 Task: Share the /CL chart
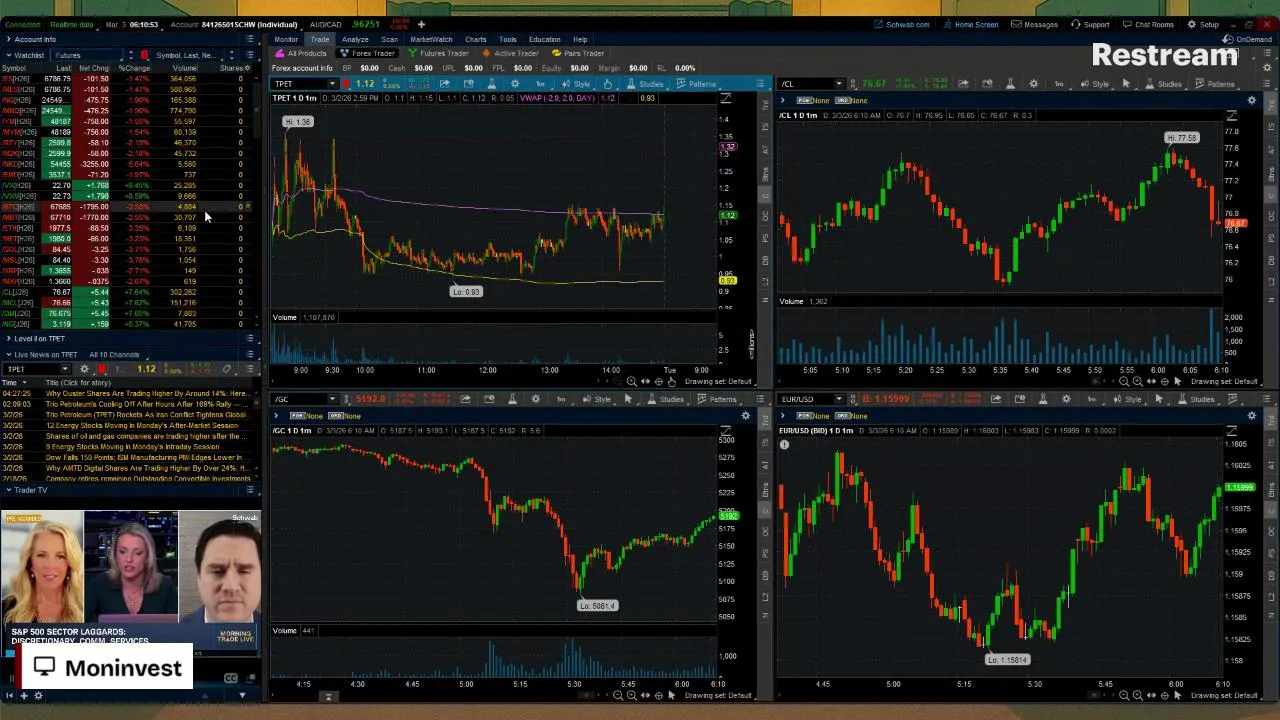click(964, 84)
